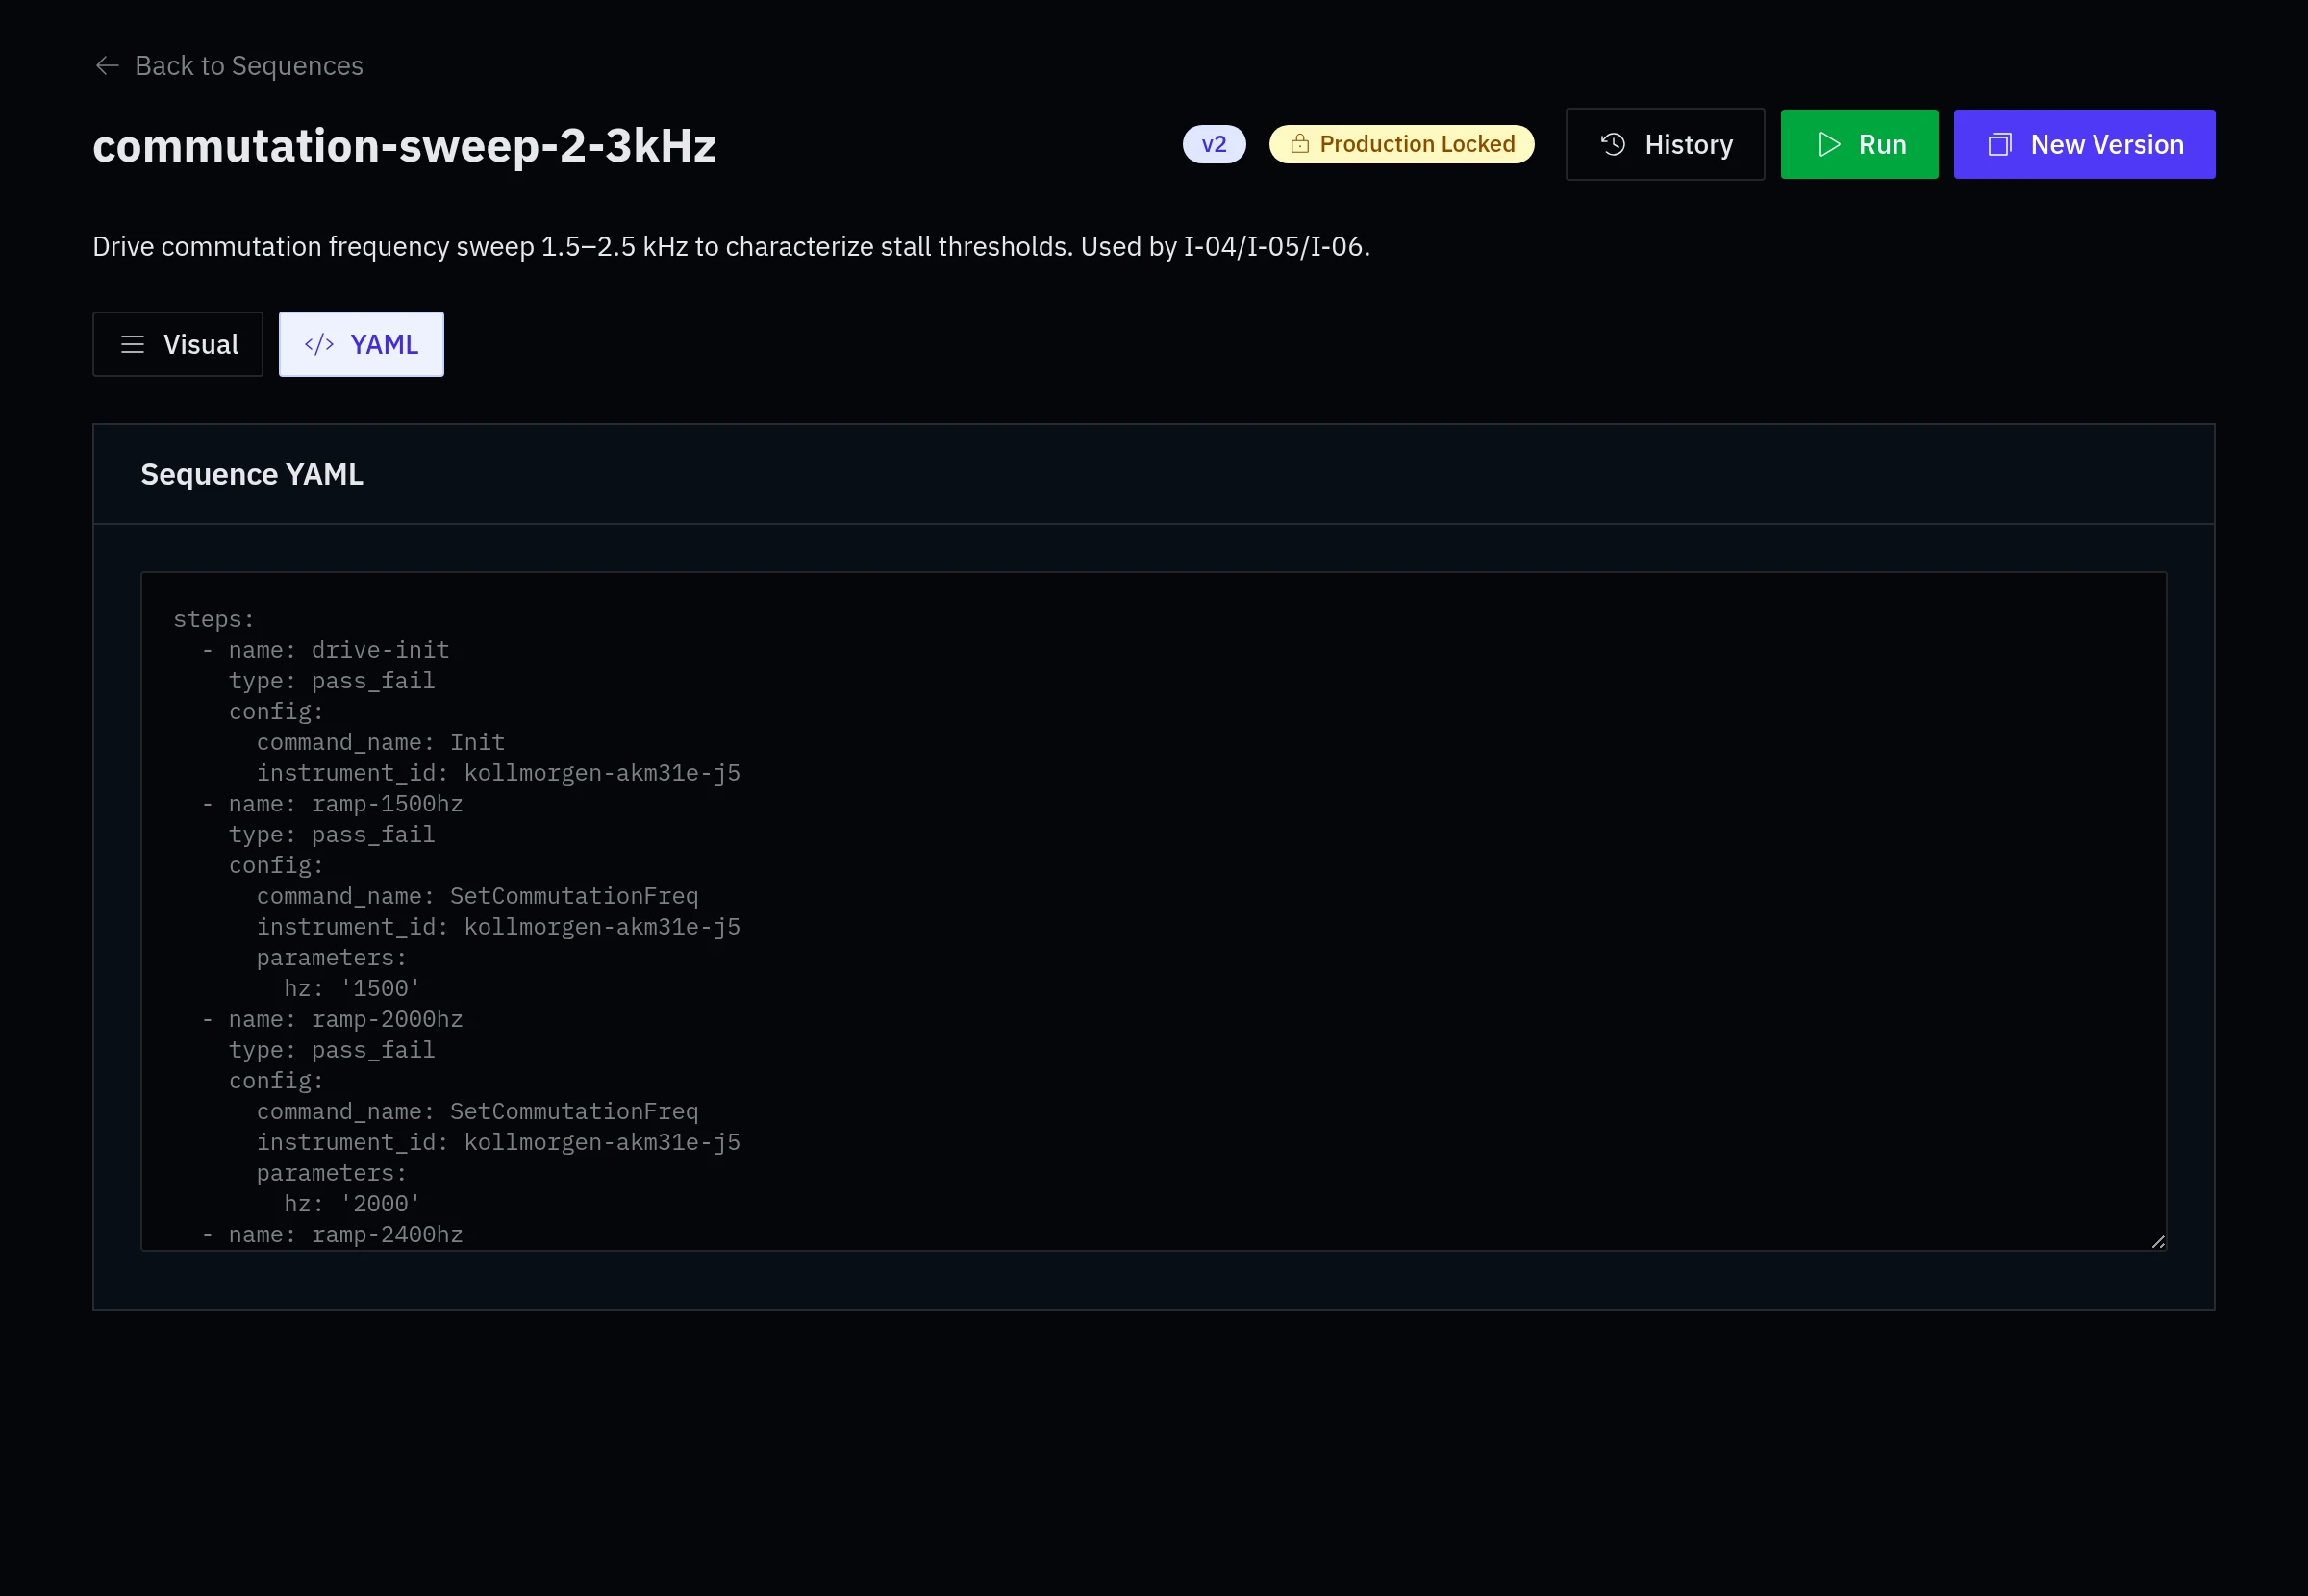Run the commutation sweep sequence

pos(1859,144)
